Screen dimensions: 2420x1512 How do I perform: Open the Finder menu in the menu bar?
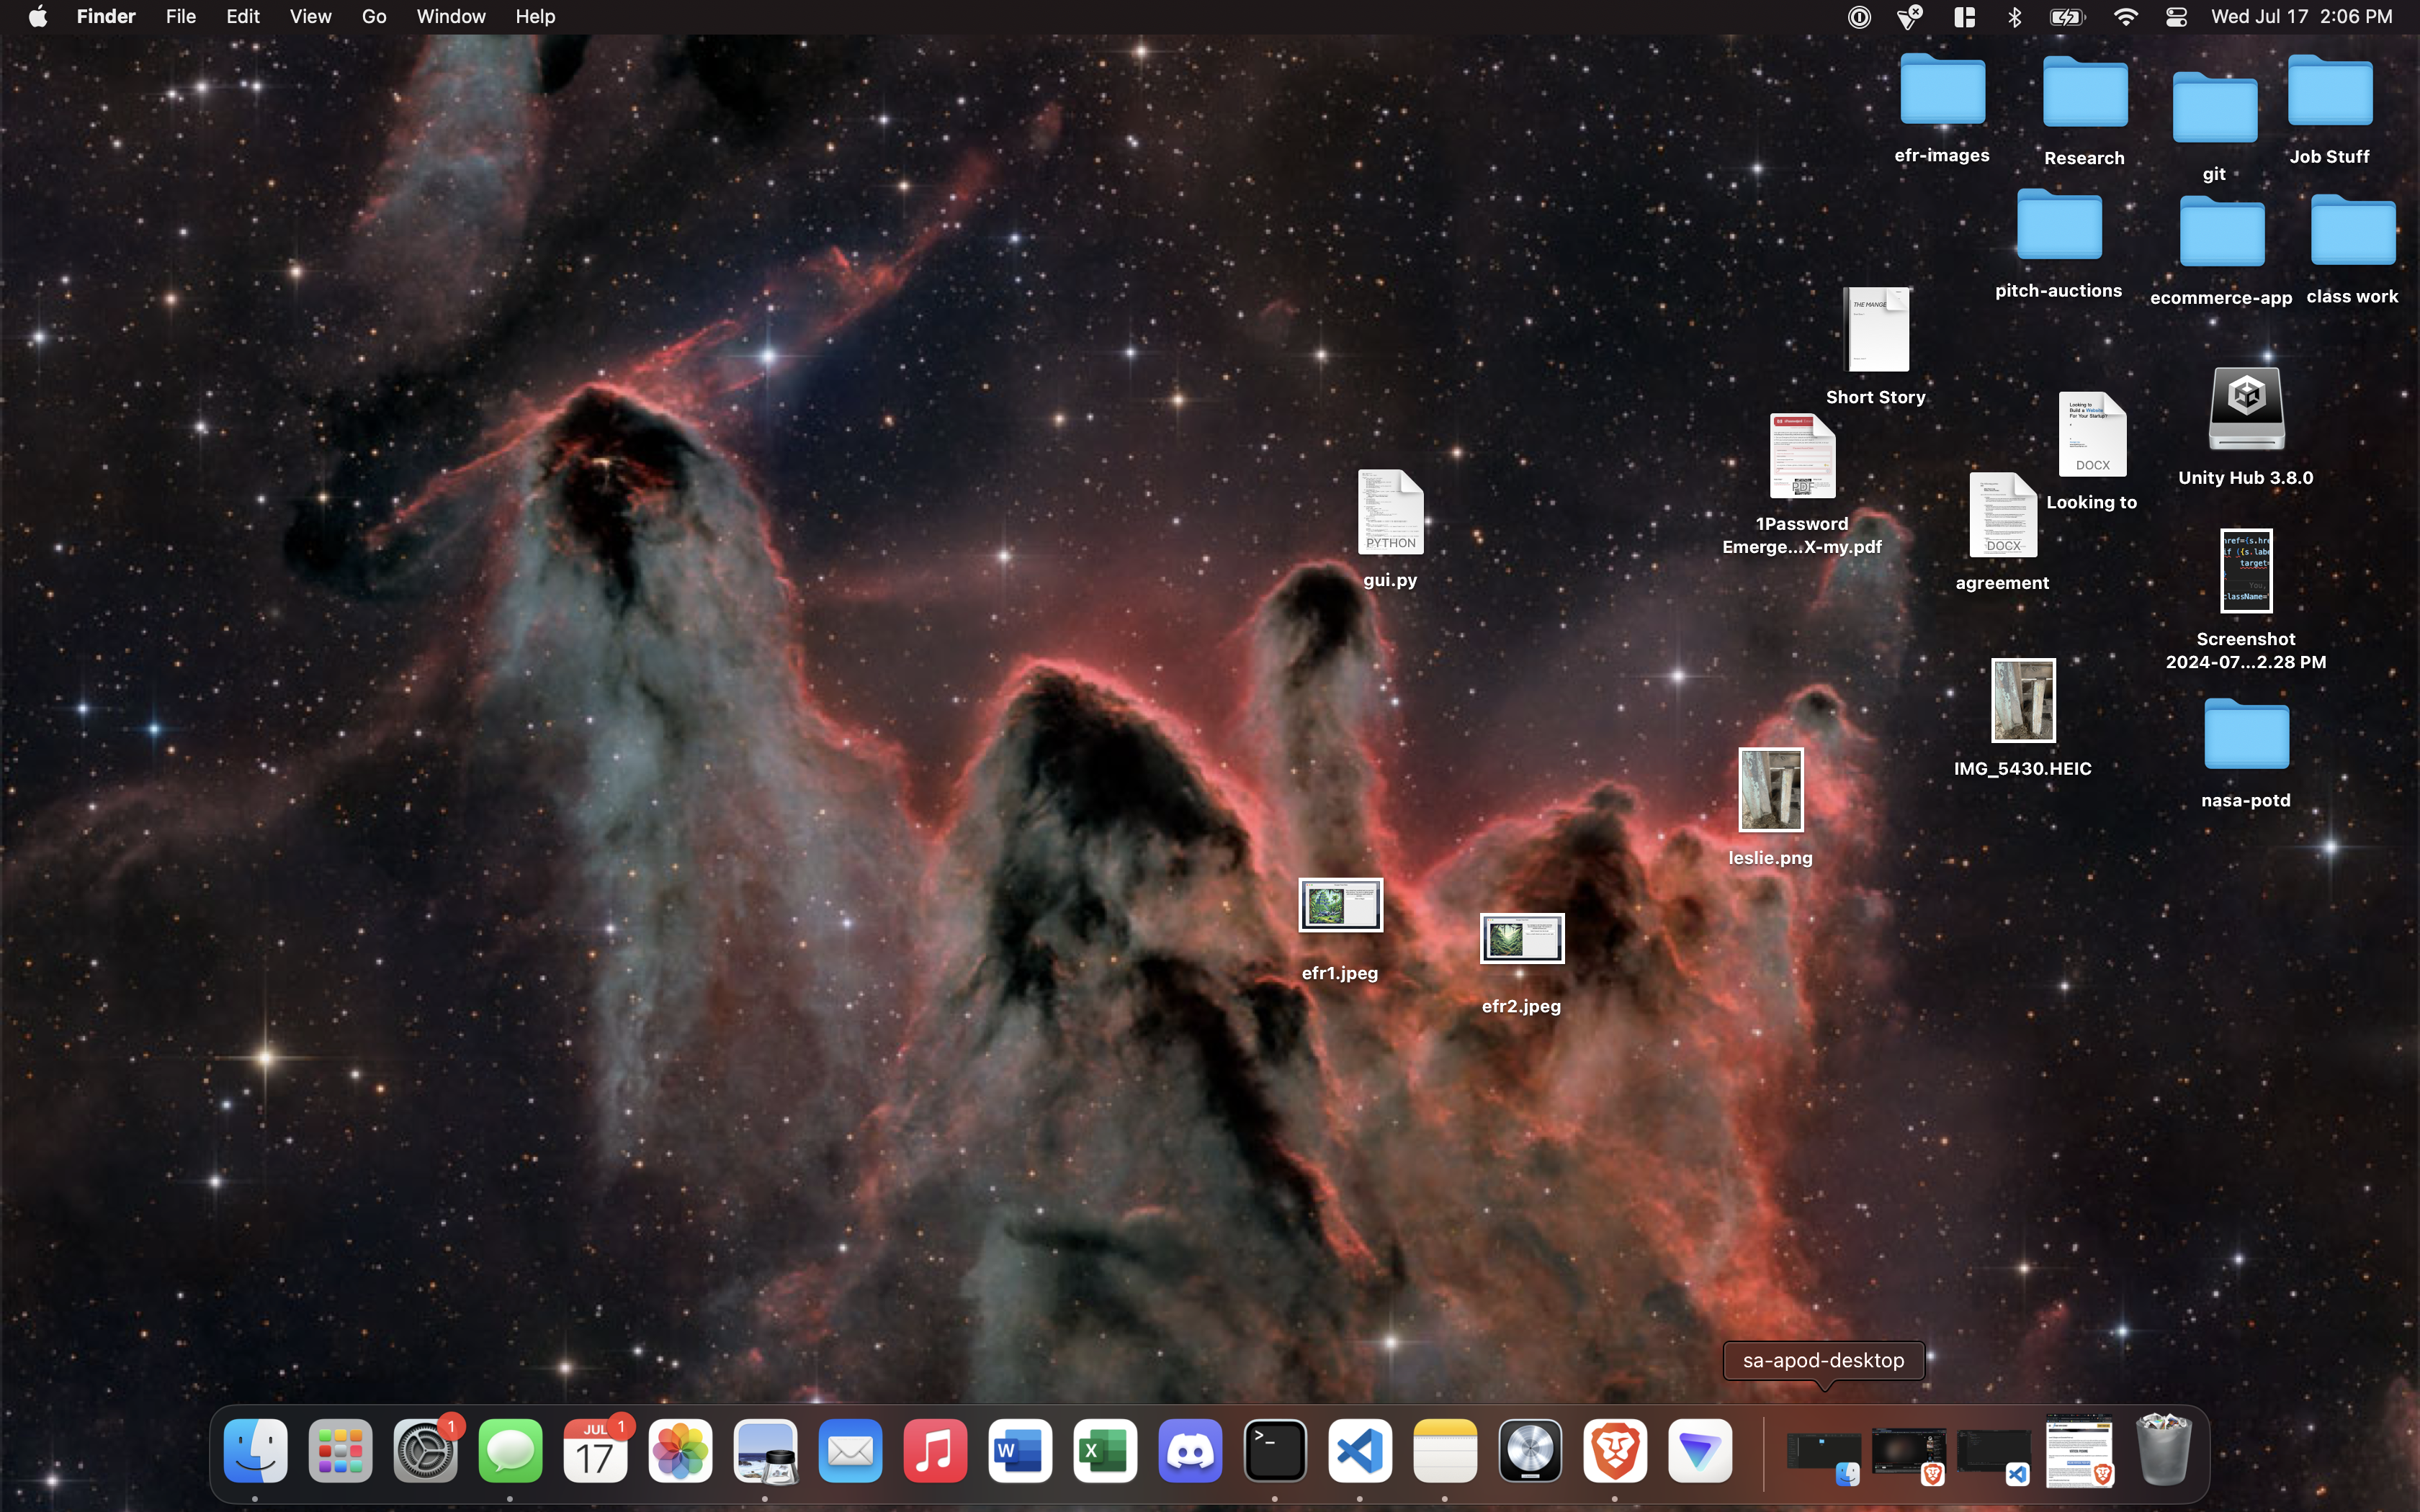106,17
